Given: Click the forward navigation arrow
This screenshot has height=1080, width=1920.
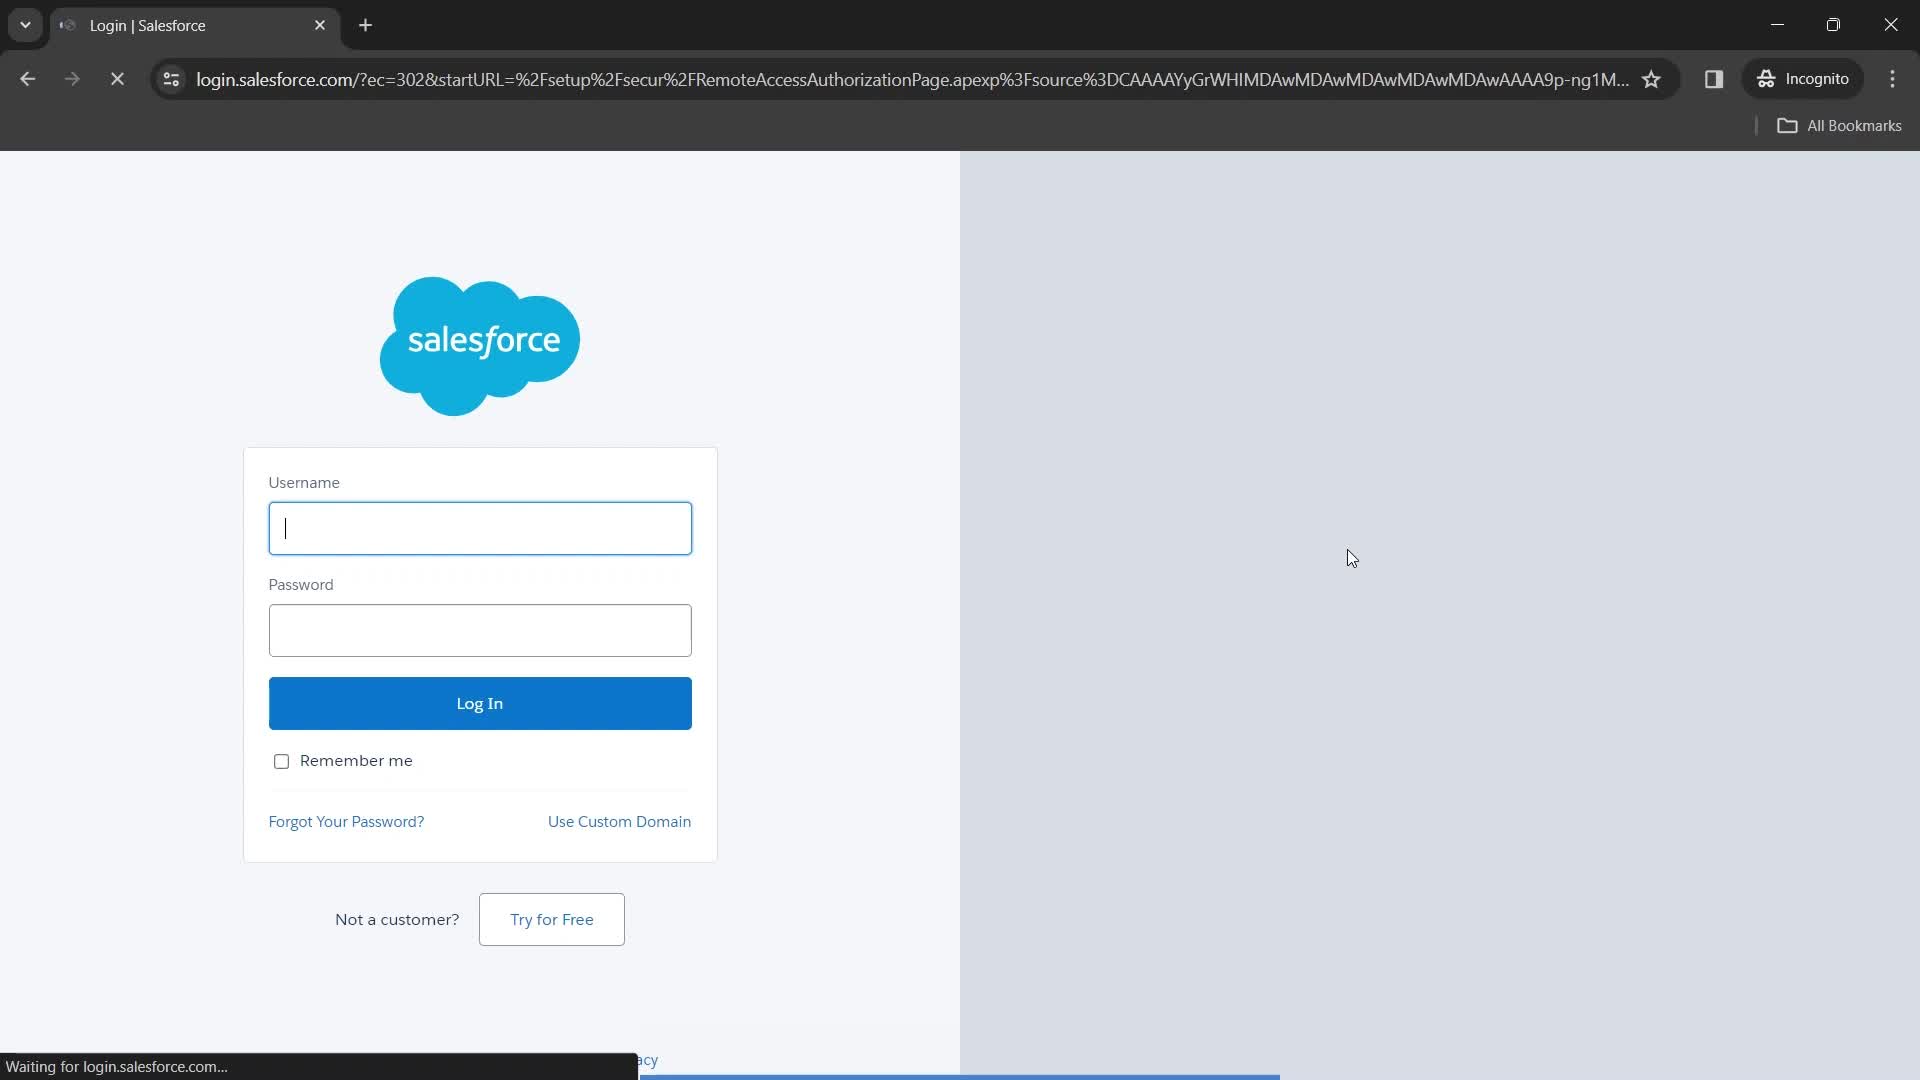Looking at the screenshot, I should (x=72, y=79).
